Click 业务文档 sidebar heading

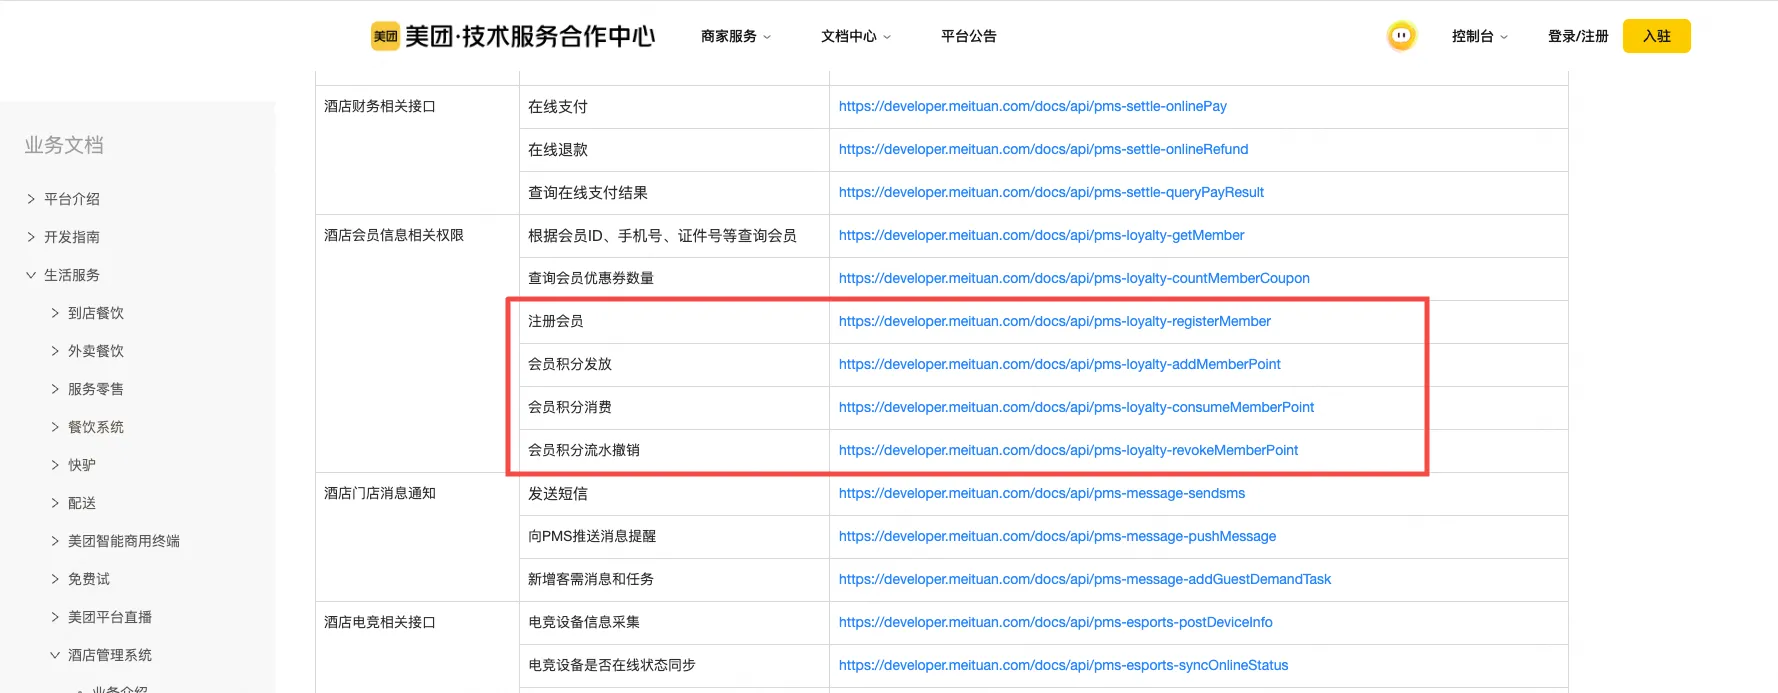(64, 145)
